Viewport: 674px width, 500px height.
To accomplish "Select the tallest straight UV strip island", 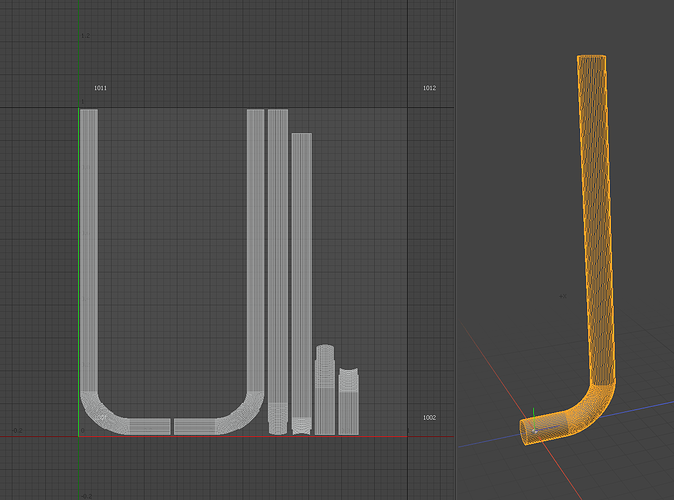I will tap(278, 272).
